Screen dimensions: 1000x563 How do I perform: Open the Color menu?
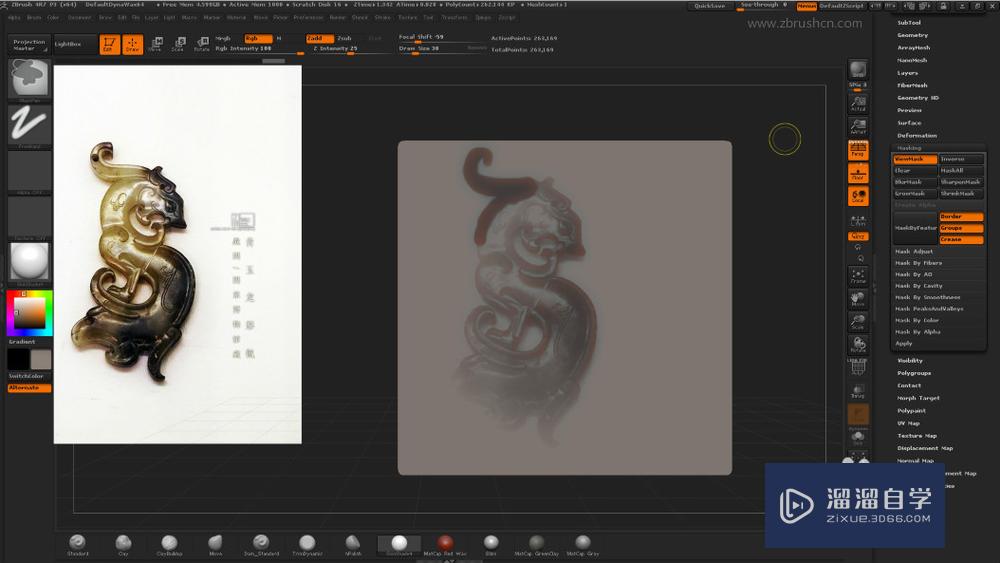(53, 17)
